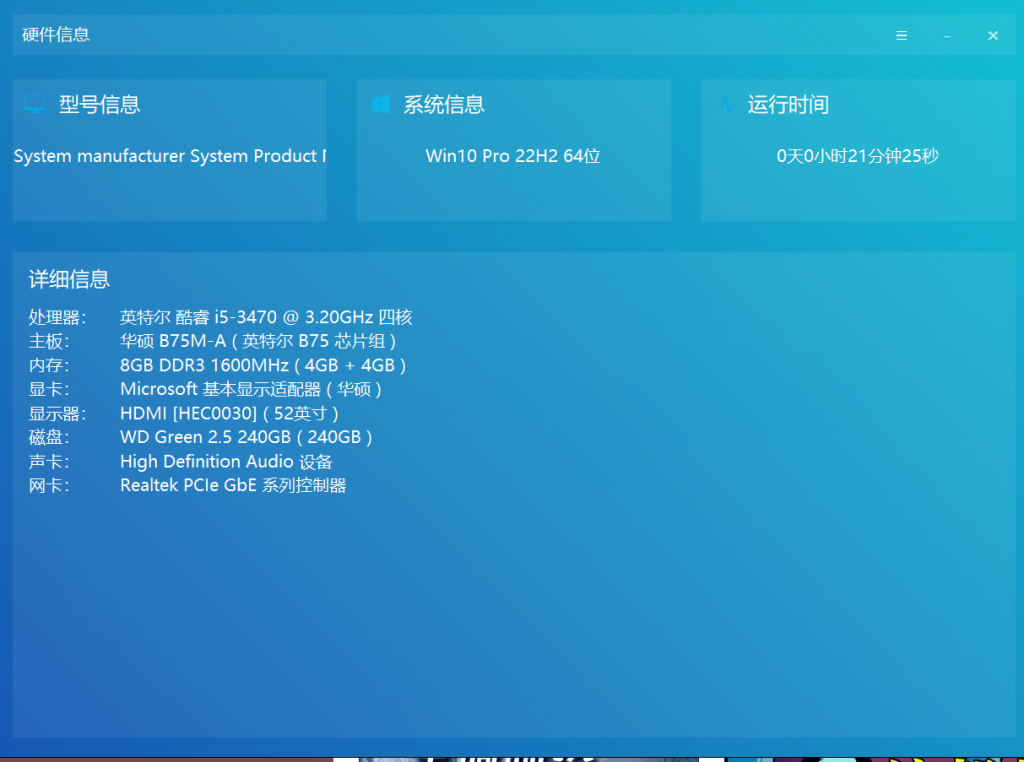Click the Win10 Pro 22H2 64位 text
1024x762 pixels.
click(x=513, y=157)
